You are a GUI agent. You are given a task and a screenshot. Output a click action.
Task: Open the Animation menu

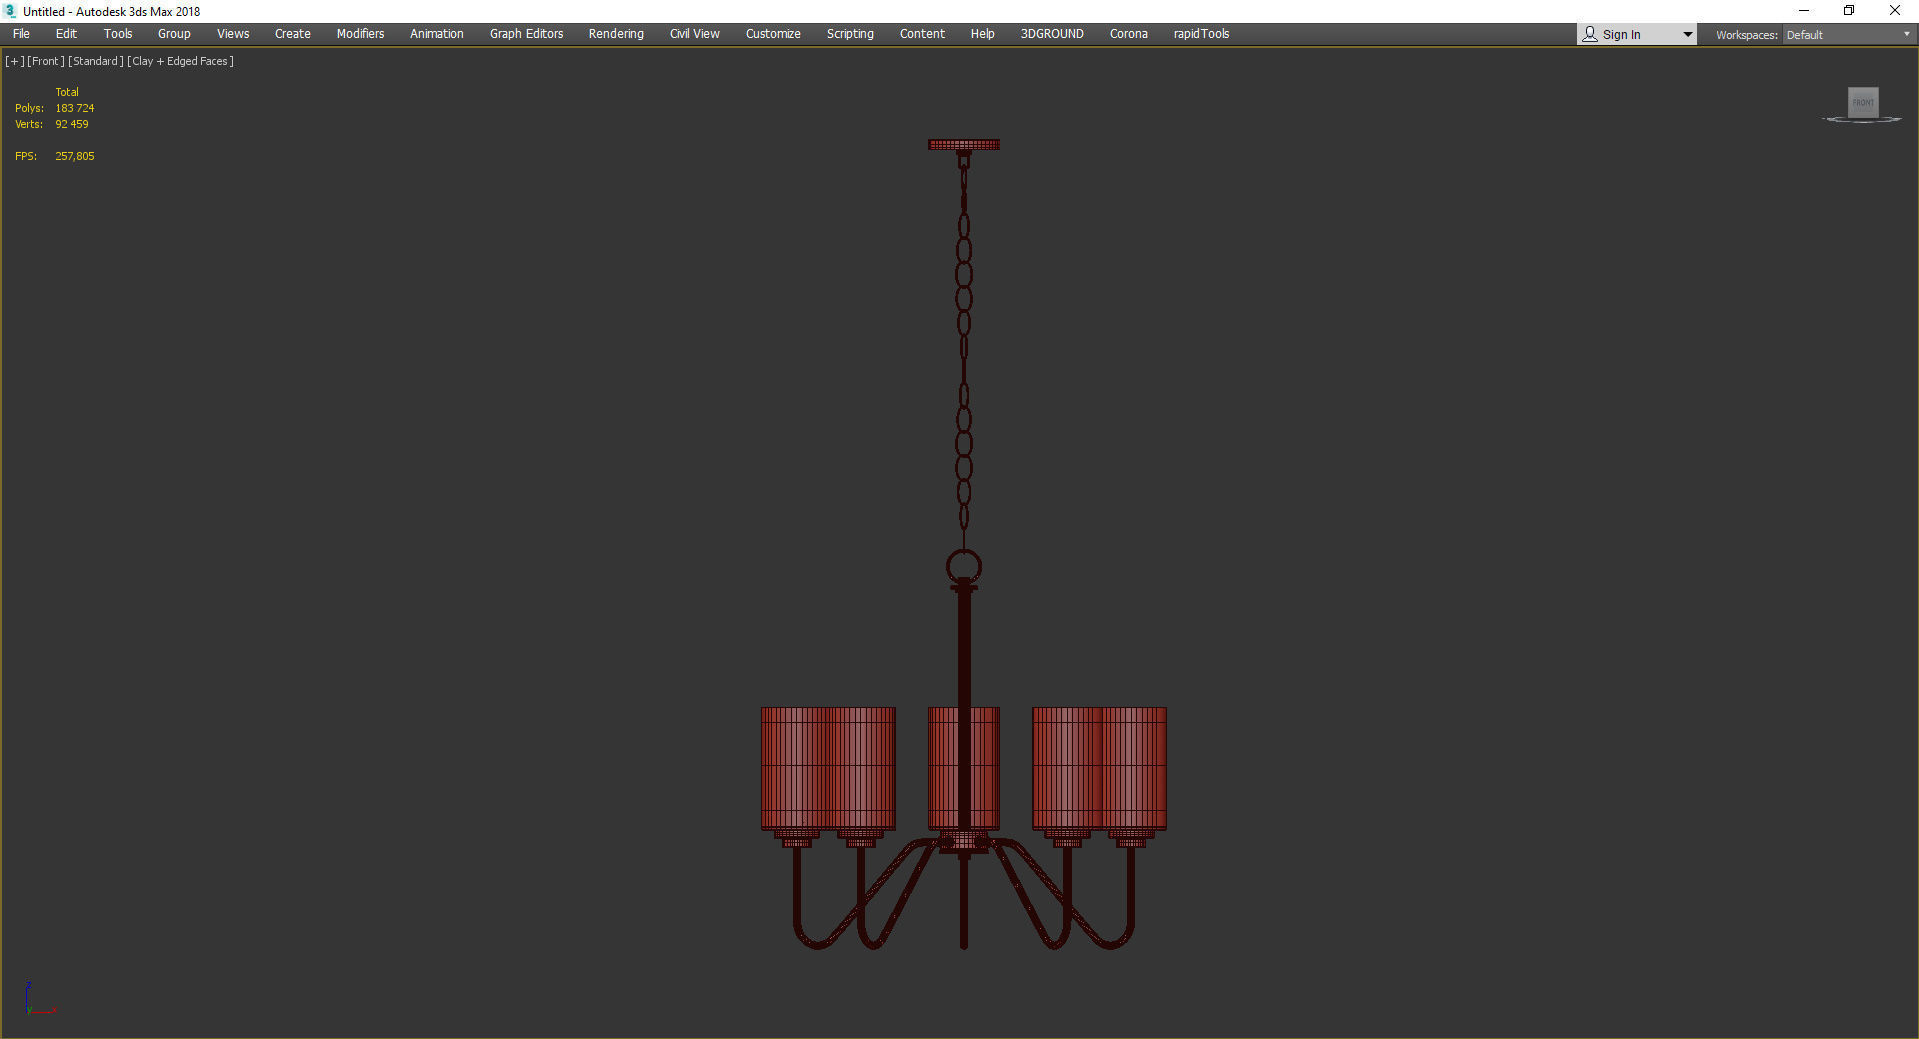pyautogui.click(x=437, y=34)
